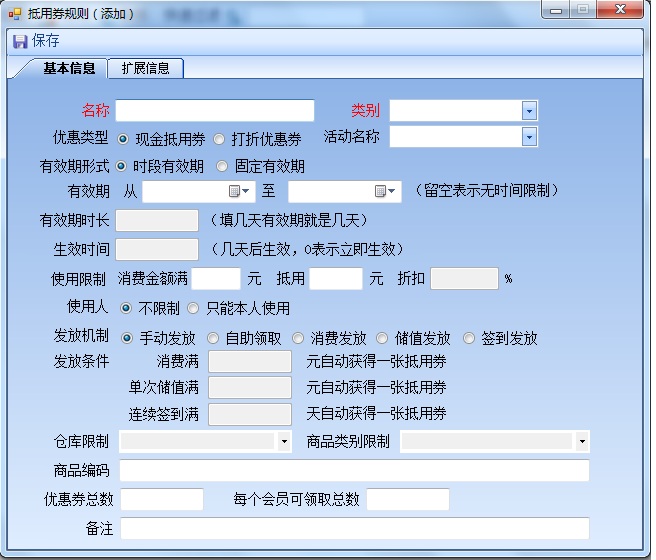Switch to the 基本信息 tab
This screenshot has width=656, height=560.
click(x=69, y=68)
